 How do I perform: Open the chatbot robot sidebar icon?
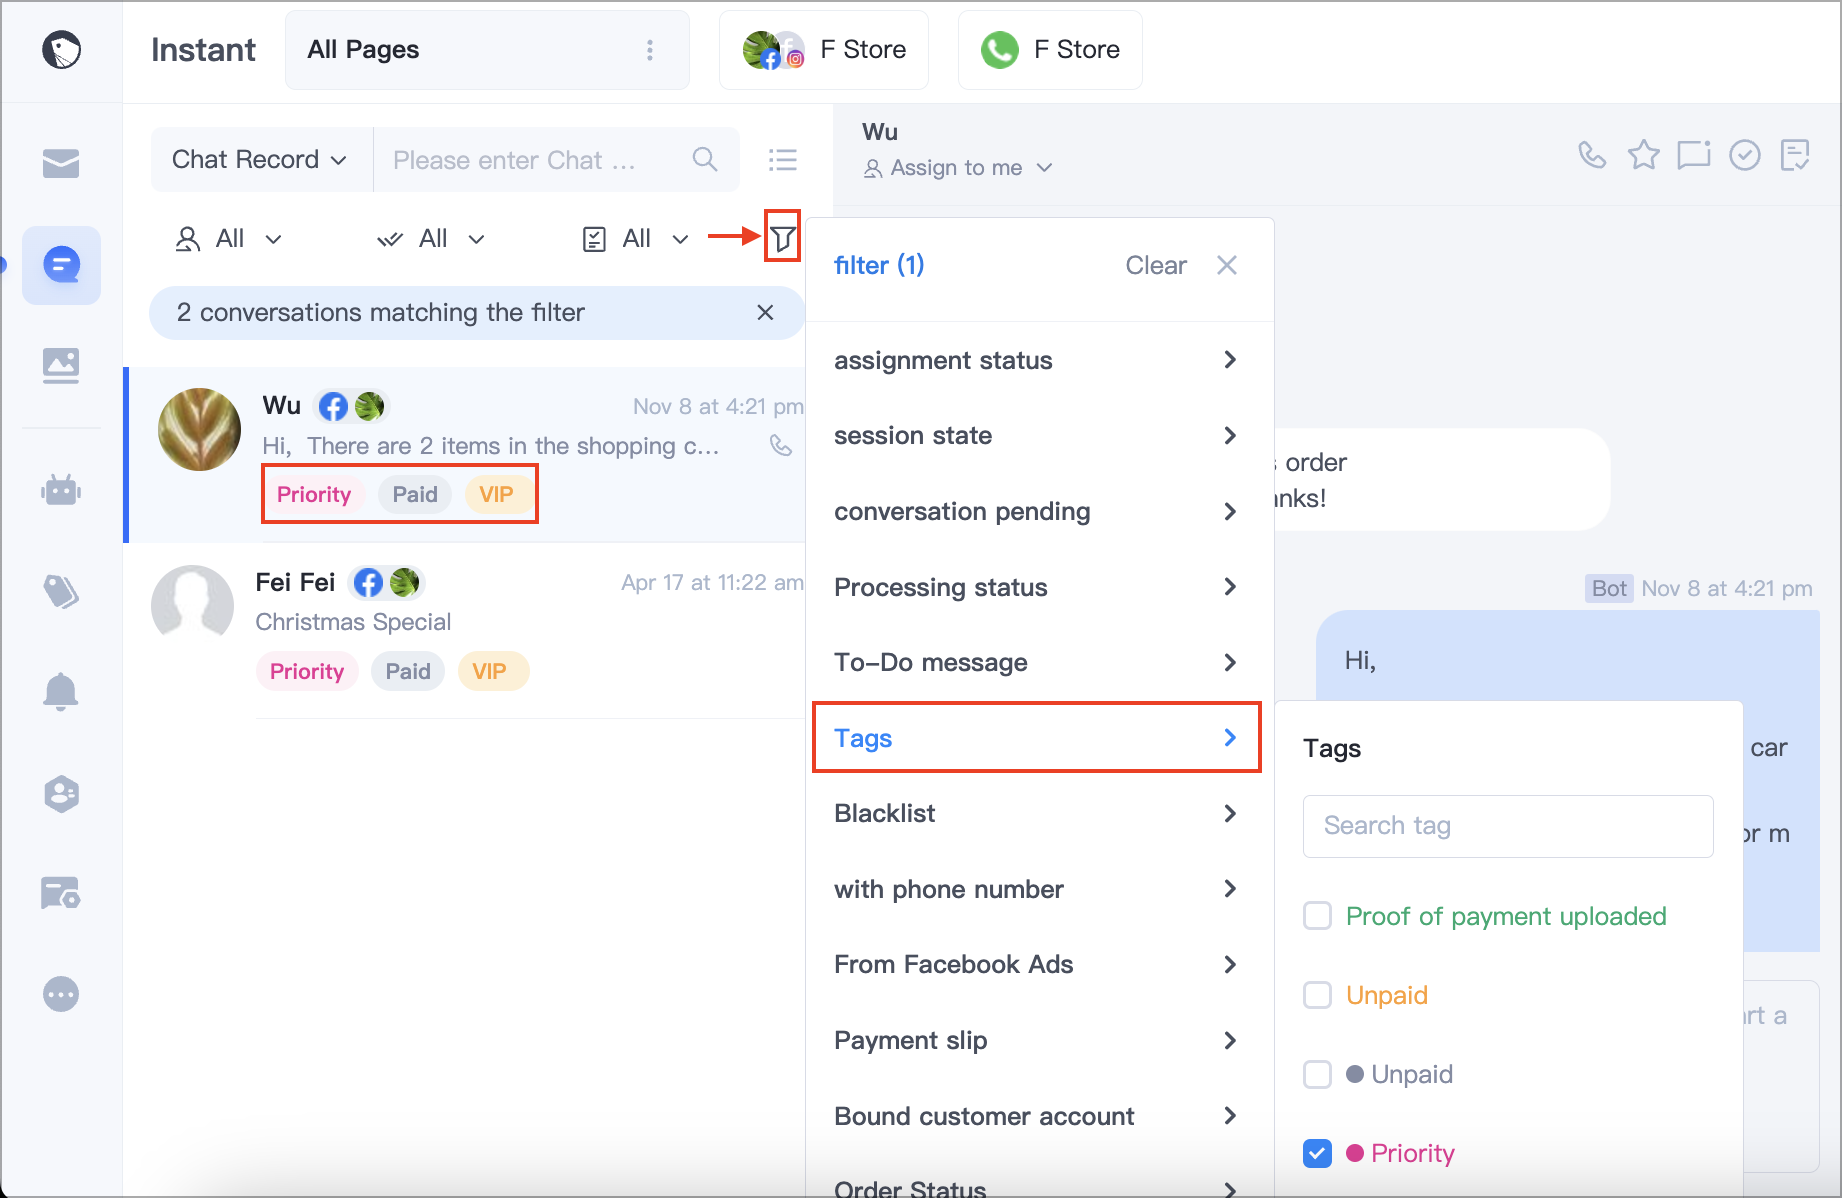coord(61,490)
